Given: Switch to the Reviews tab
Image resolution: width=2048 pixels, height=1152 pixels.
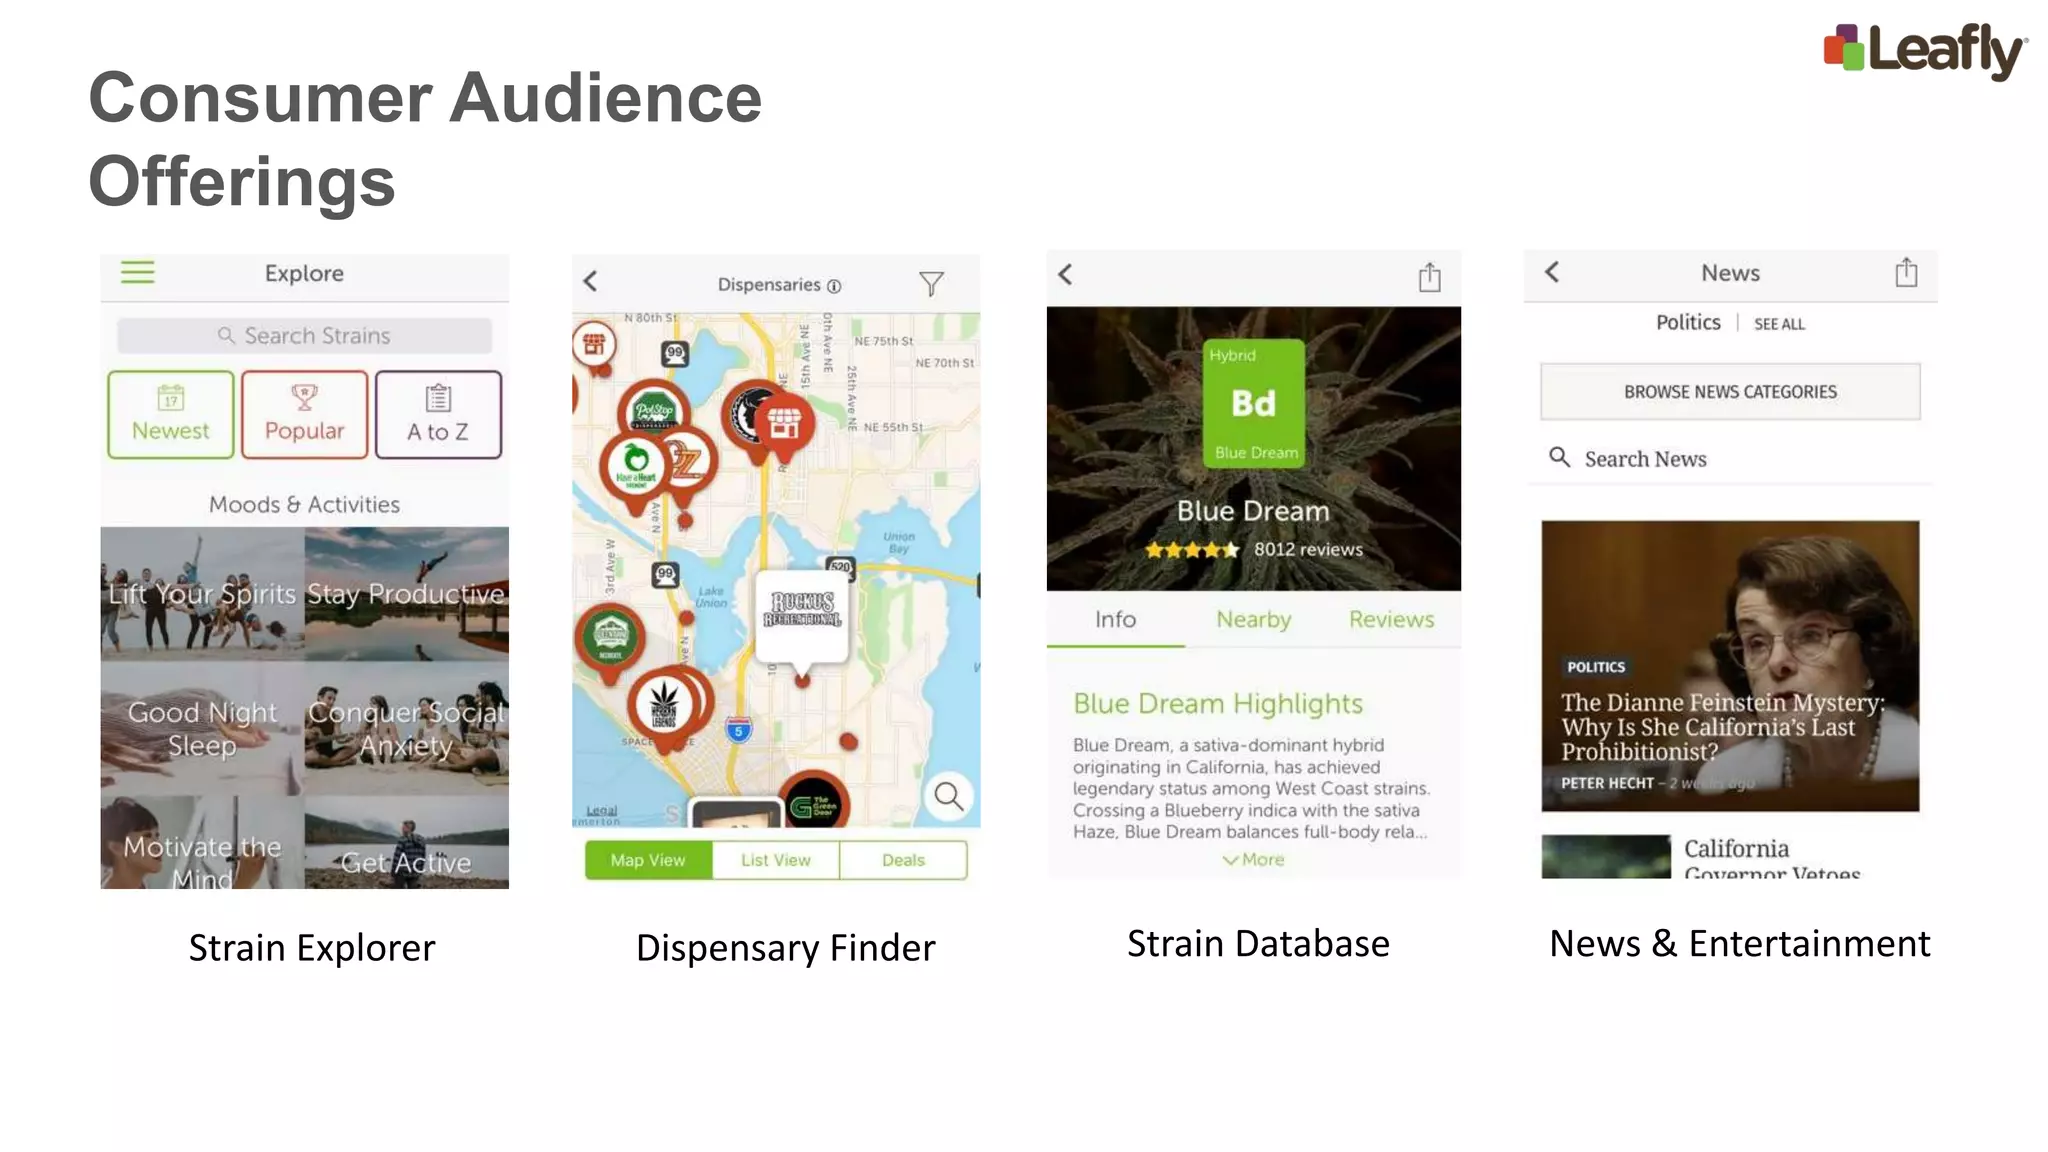Looking at the screenshot, I should (1391, 620).
